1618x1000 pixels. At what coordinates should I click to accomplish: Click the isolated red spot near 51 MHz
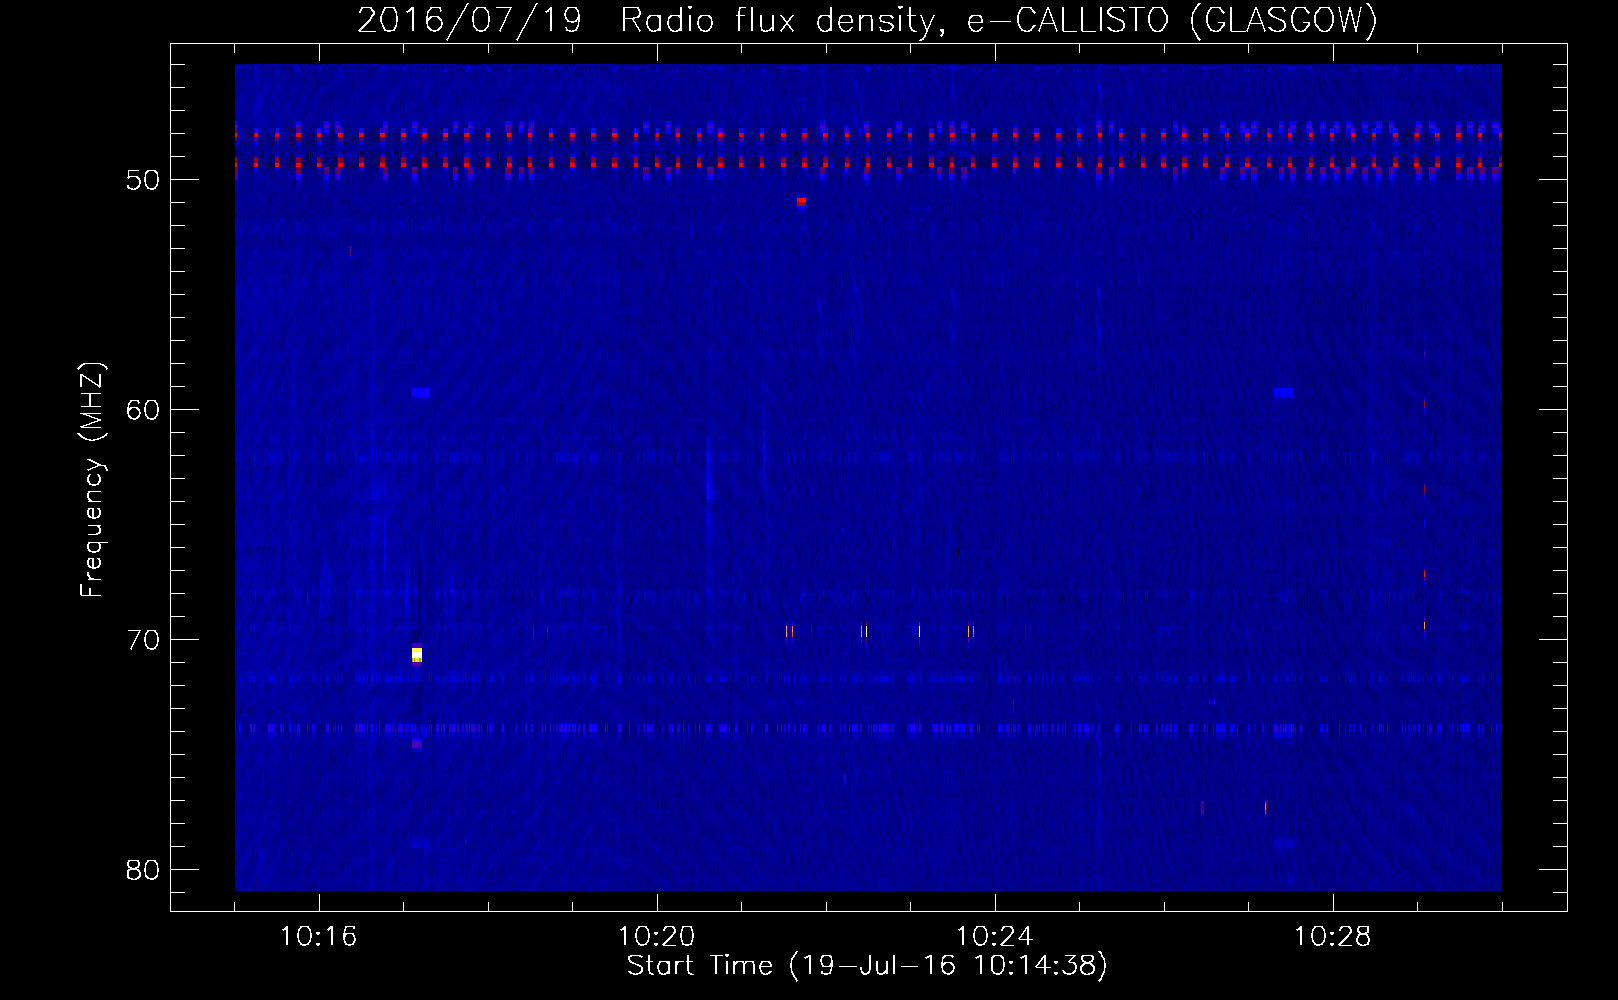(801, 201)
